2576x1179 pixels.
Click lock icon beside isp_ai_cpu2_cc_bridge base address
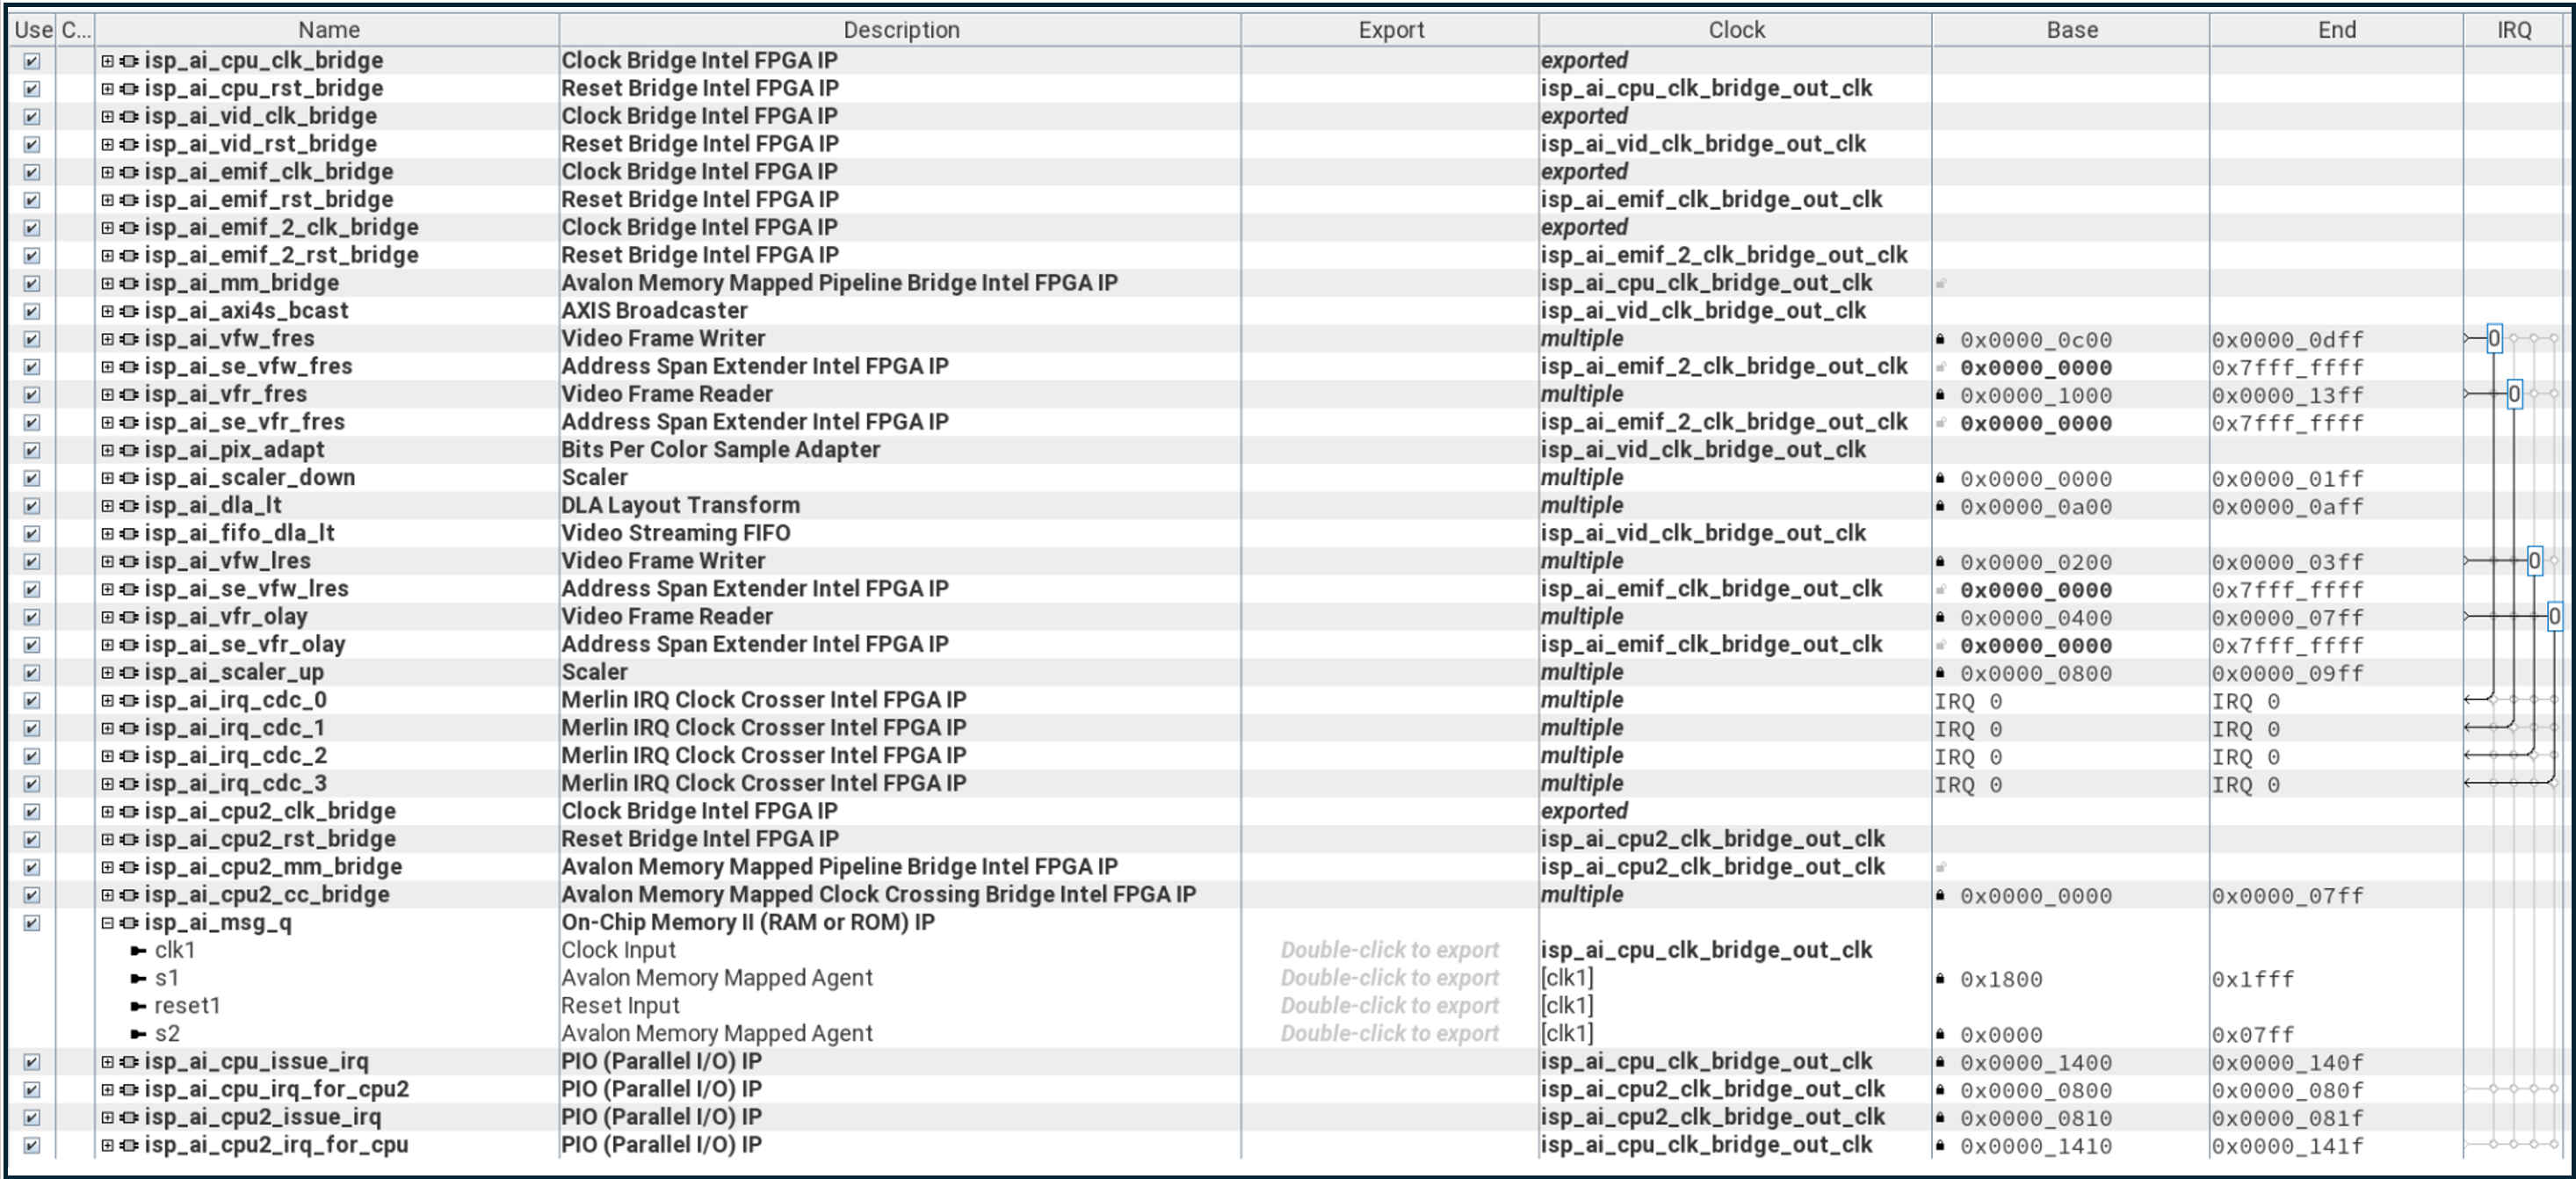pos(1940,895)
